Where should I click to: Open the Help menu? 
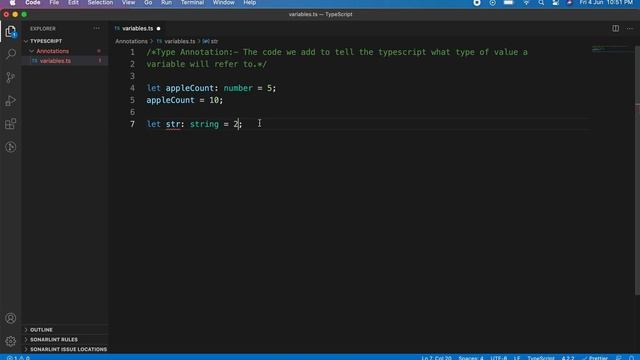point(249,3)
